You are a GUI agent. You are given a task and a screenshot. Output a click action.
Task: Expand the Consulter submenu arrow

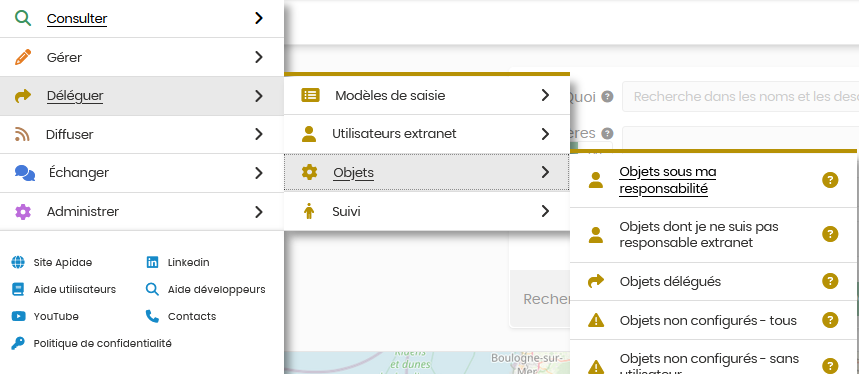(259, 19)
